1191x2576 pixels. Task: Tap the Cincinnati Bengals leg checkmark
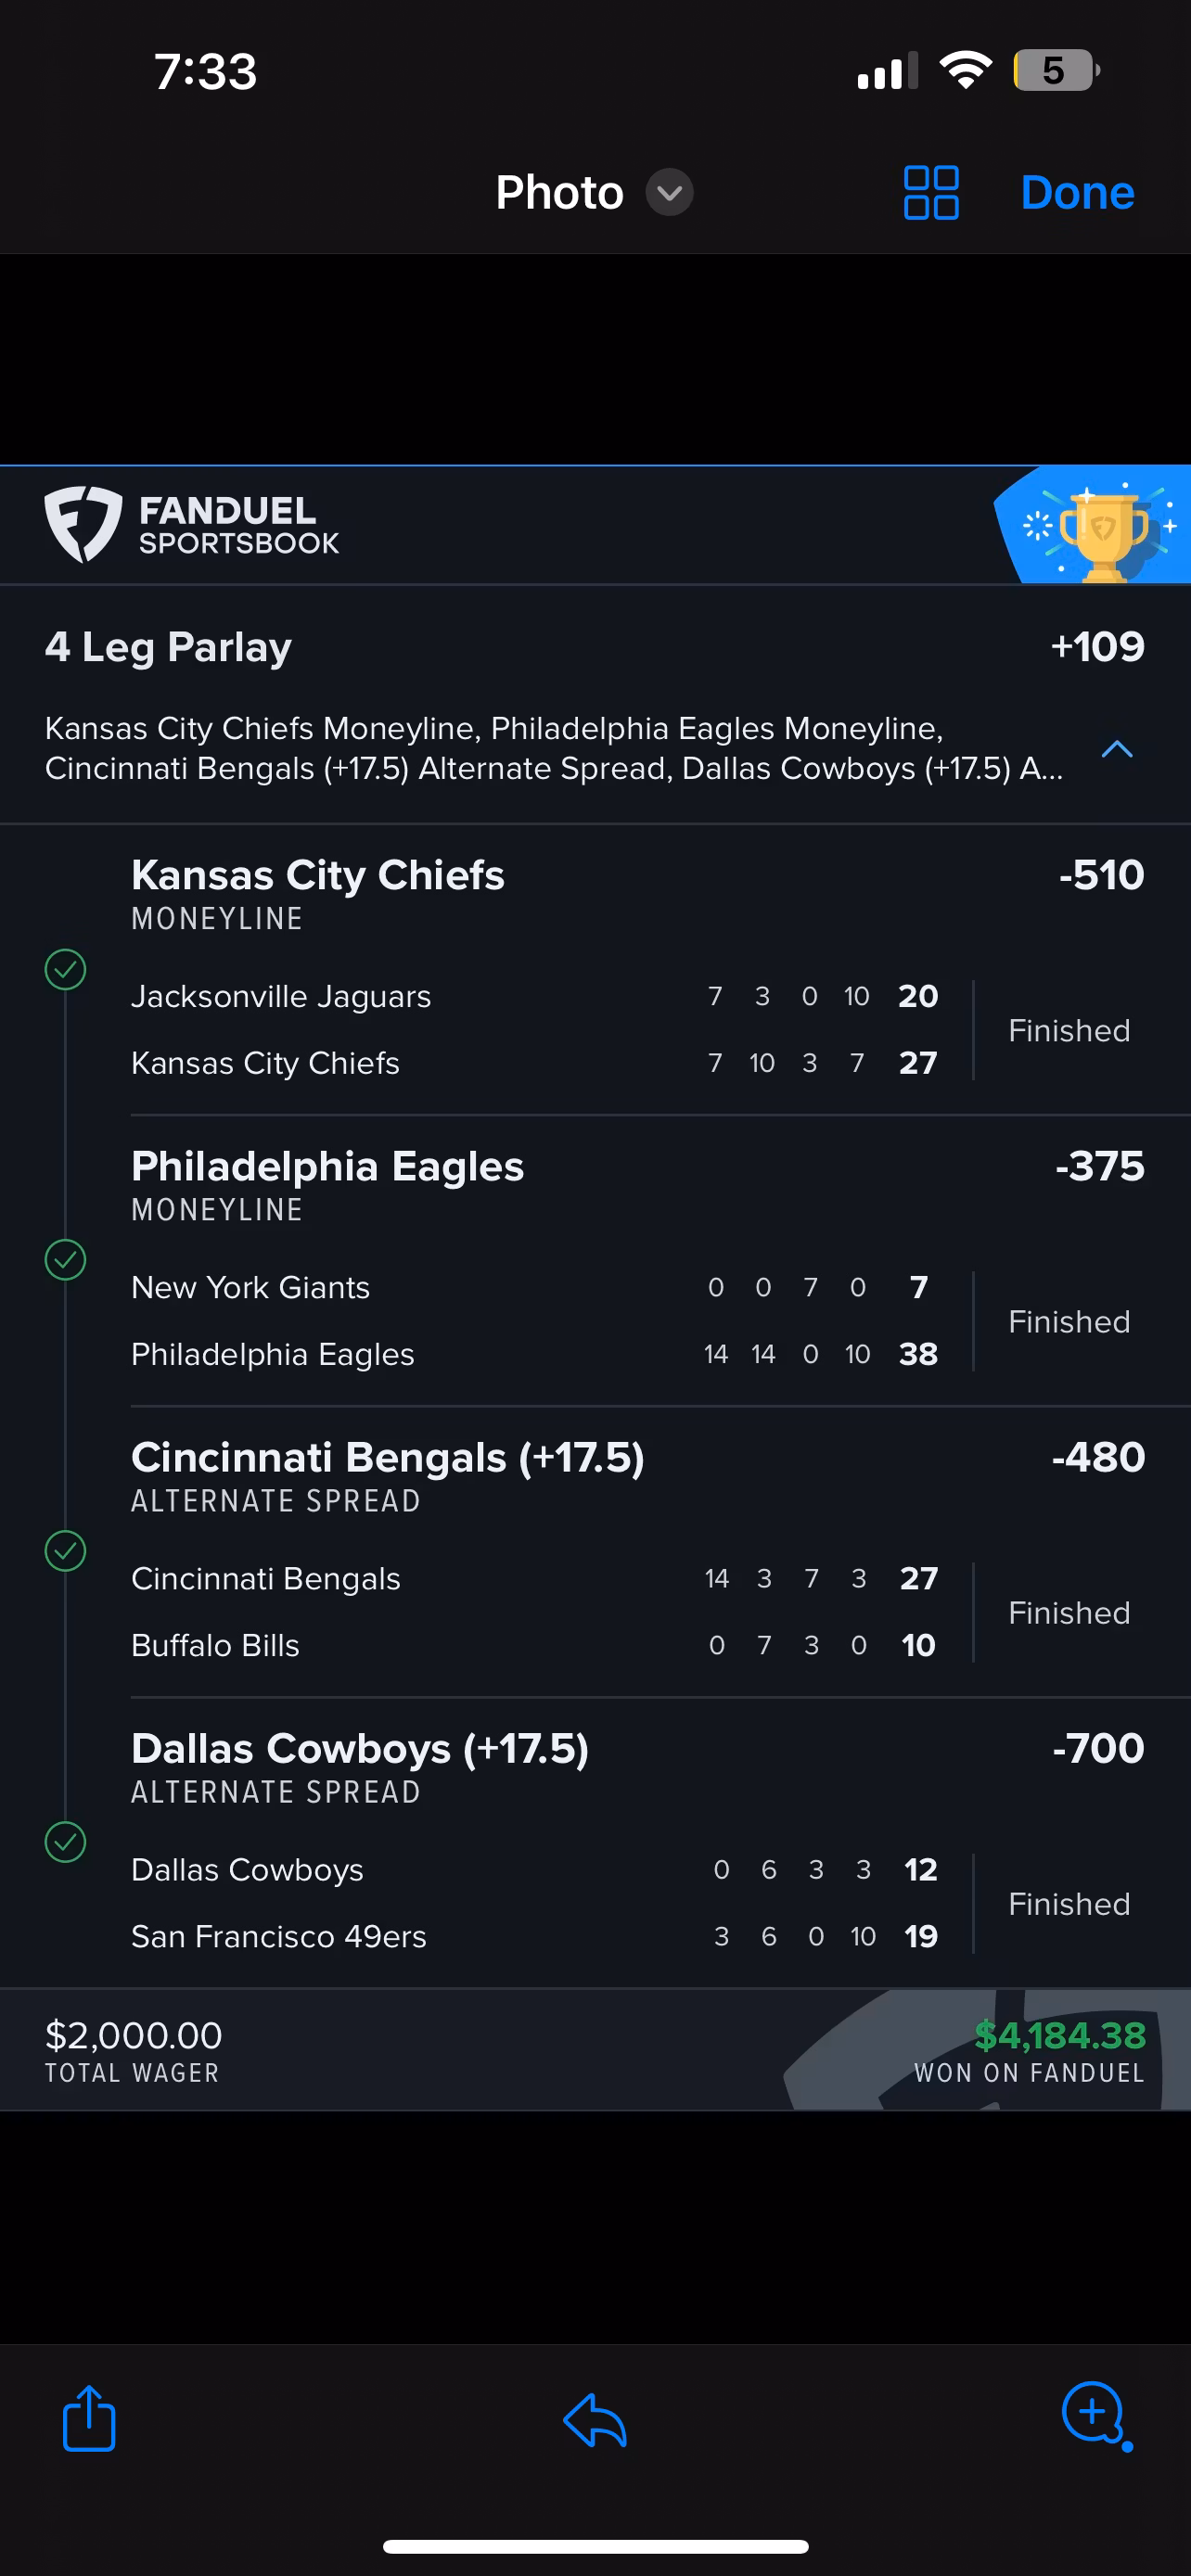tap(66, 1551)
